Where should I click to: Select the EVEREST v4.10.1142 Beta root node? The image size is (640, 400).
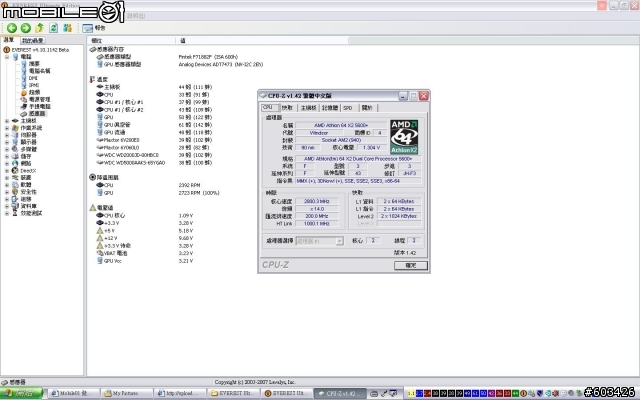coord(40,50)
